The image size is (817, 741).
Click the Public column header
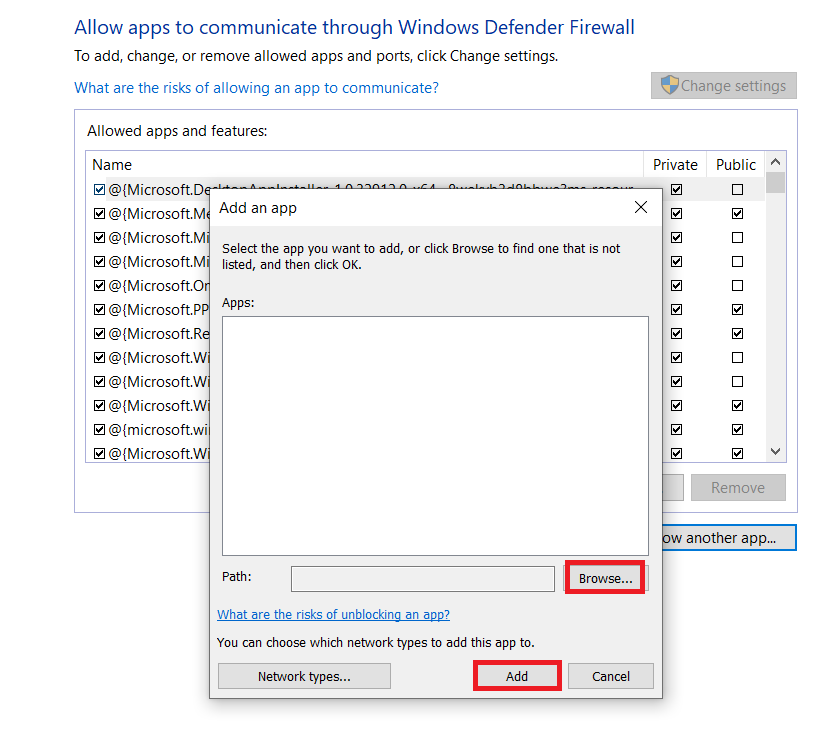click(x=736, y=164)
